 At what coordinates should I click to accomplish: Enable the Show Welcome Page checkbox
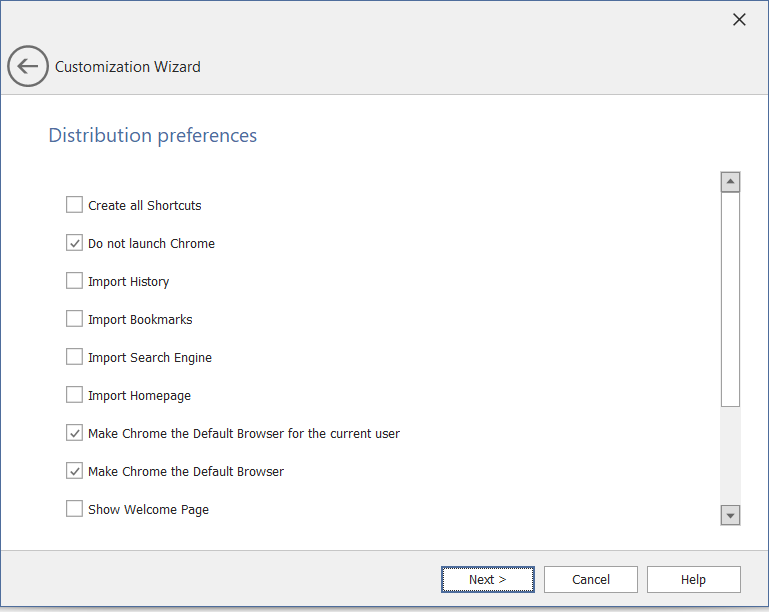(x=75, y=509)
